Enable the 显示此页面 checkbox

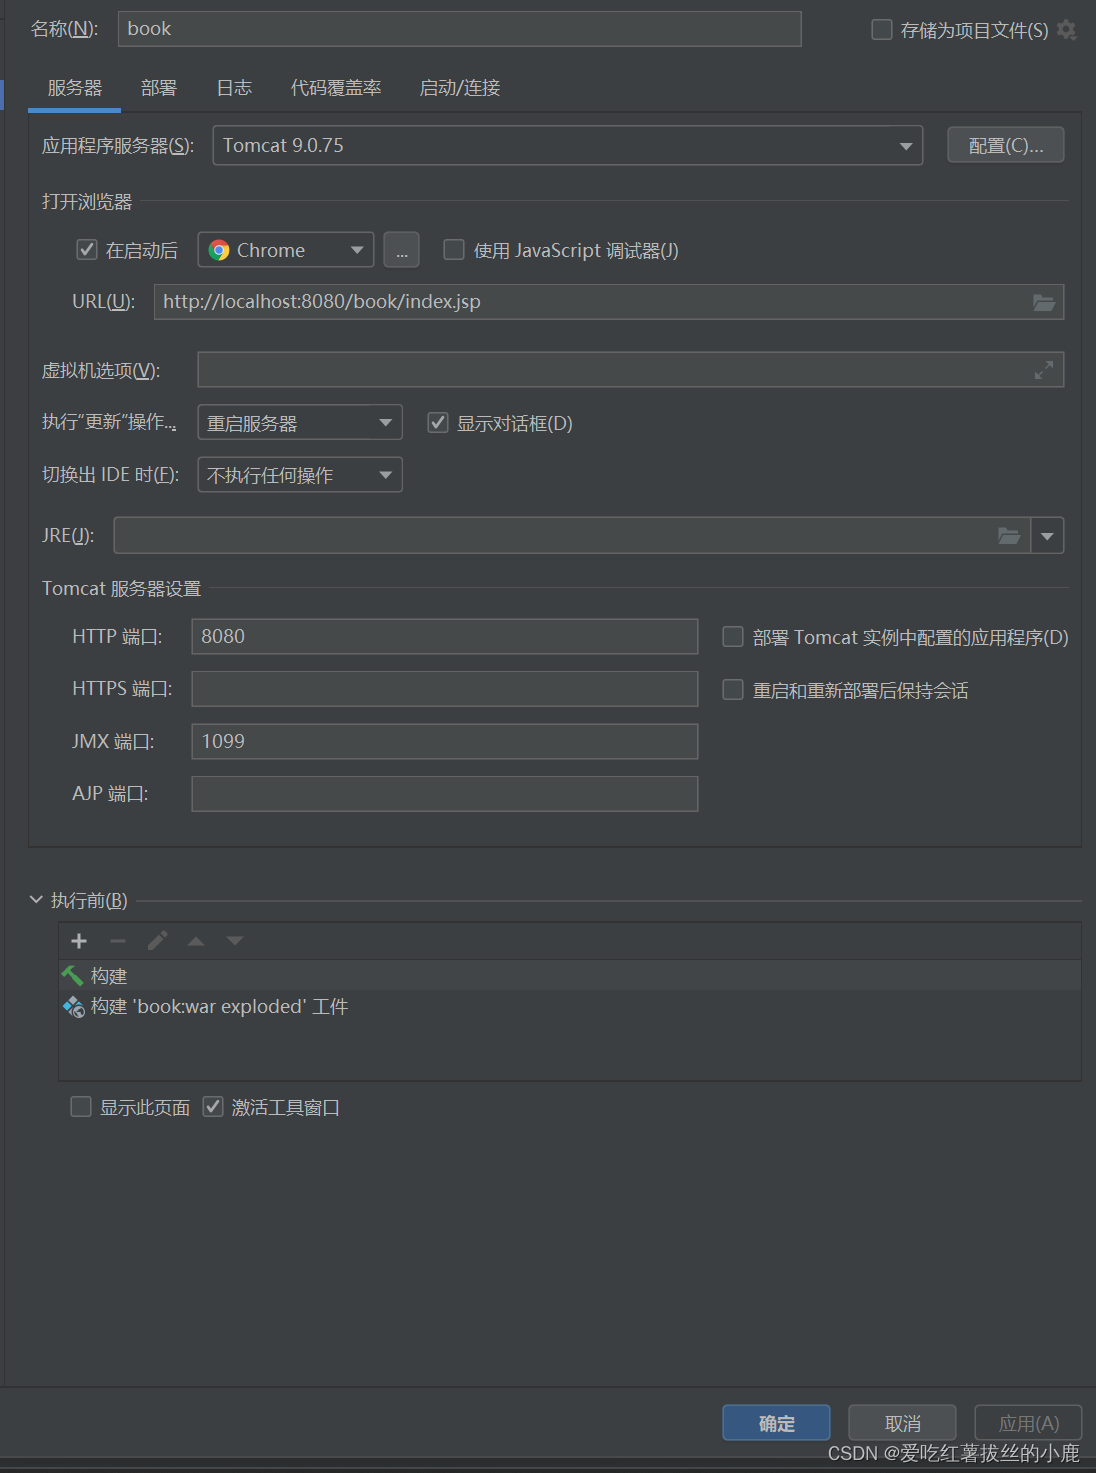(81, 1107)
